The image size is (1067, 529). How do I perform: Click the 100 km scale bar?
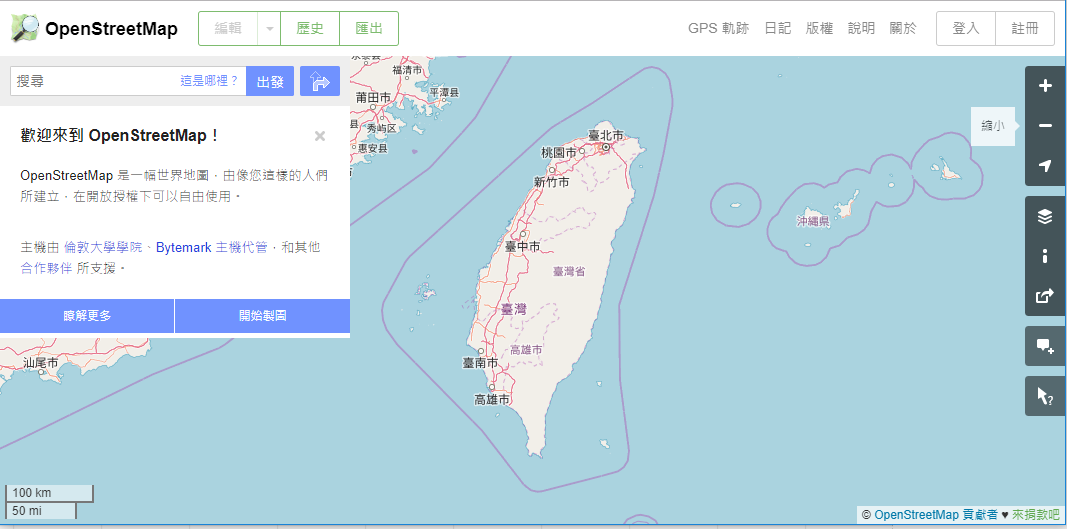(x=49, y=493)
